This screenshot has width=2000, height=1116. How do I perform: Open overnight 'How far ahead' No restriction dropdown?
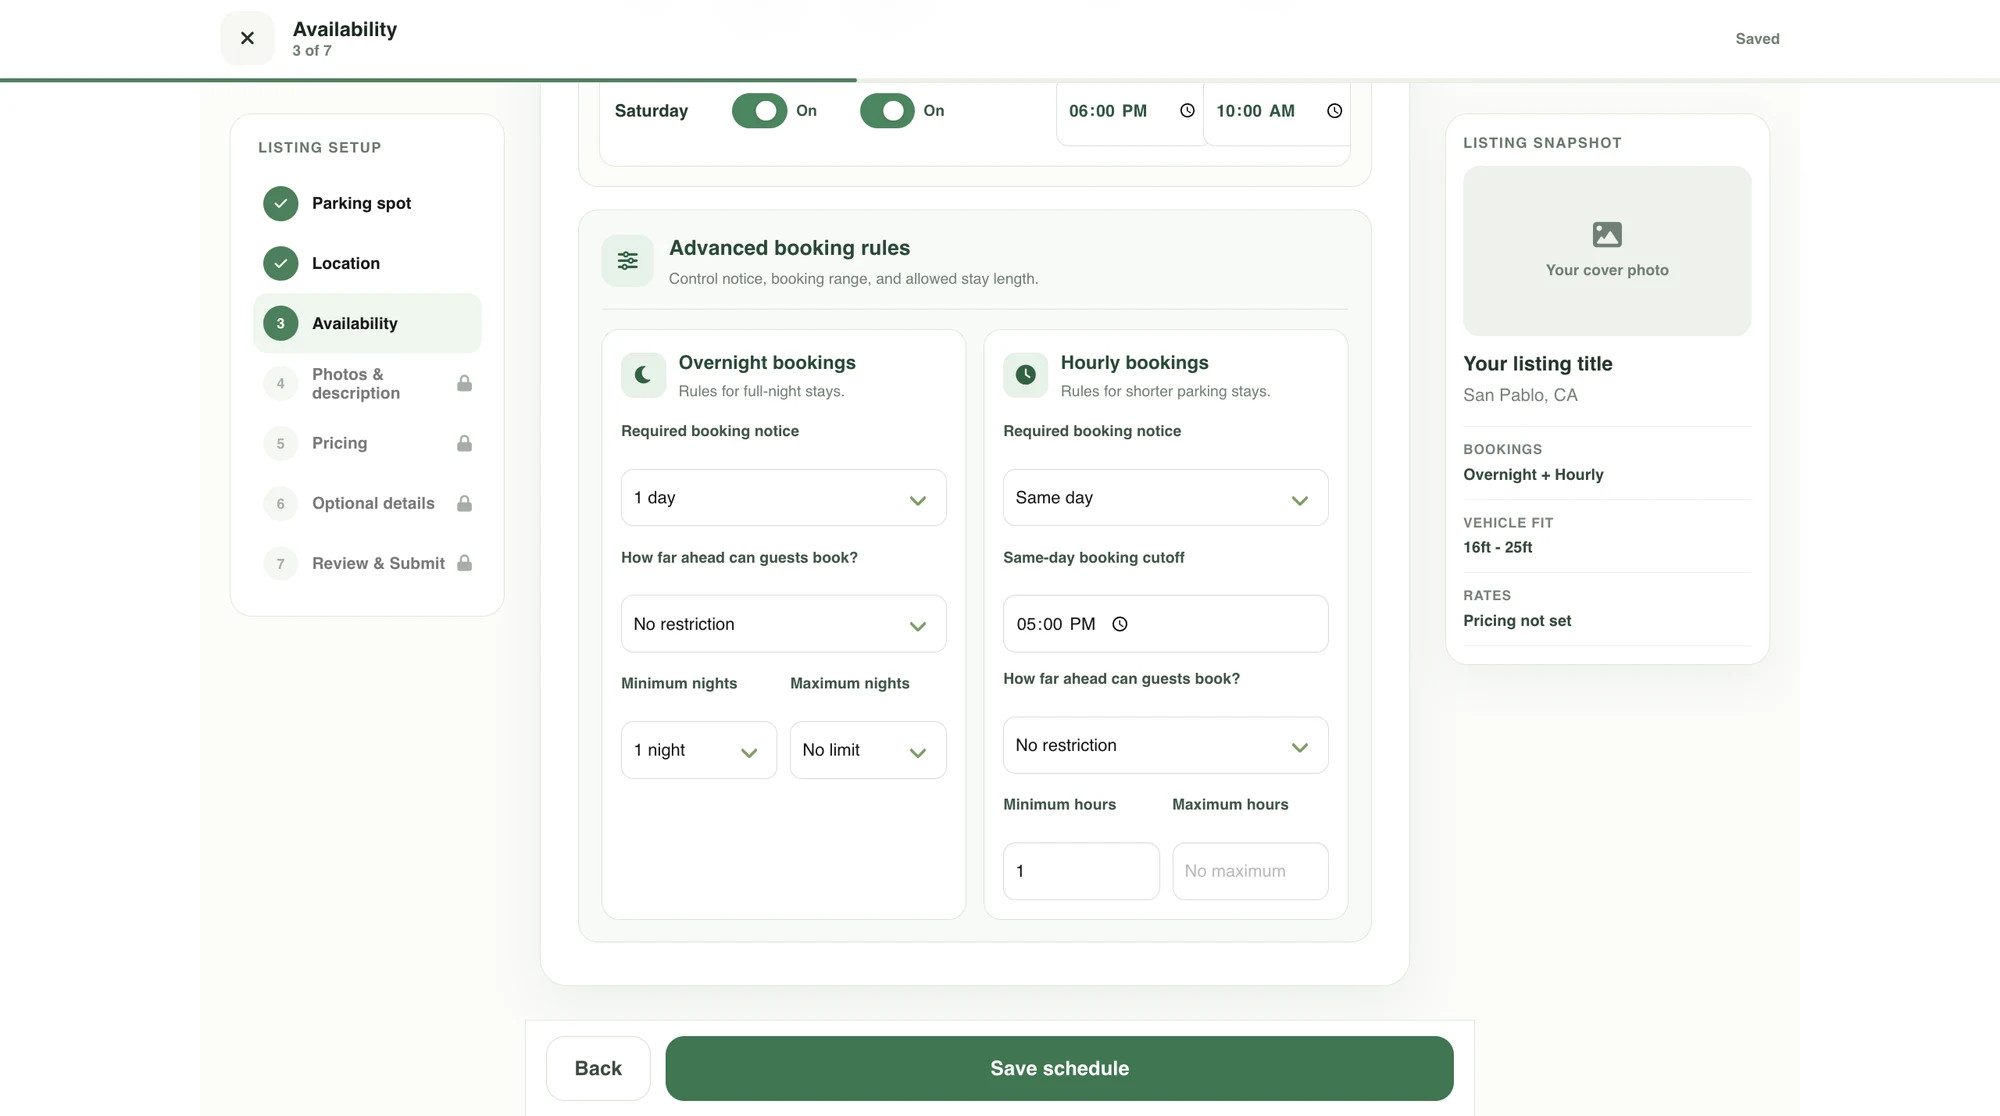[784, 624]
